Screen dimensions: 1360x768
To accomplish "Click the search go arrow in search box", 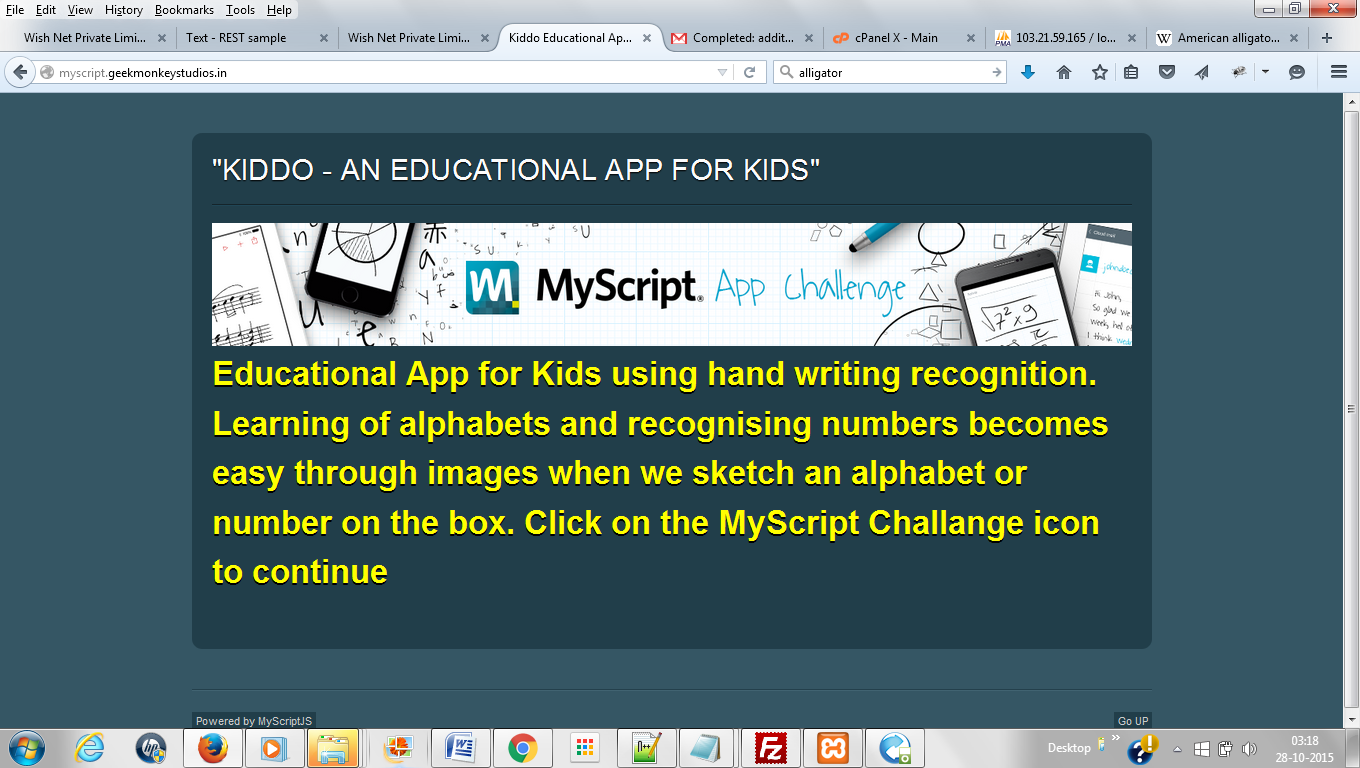I will coord(997,72).
